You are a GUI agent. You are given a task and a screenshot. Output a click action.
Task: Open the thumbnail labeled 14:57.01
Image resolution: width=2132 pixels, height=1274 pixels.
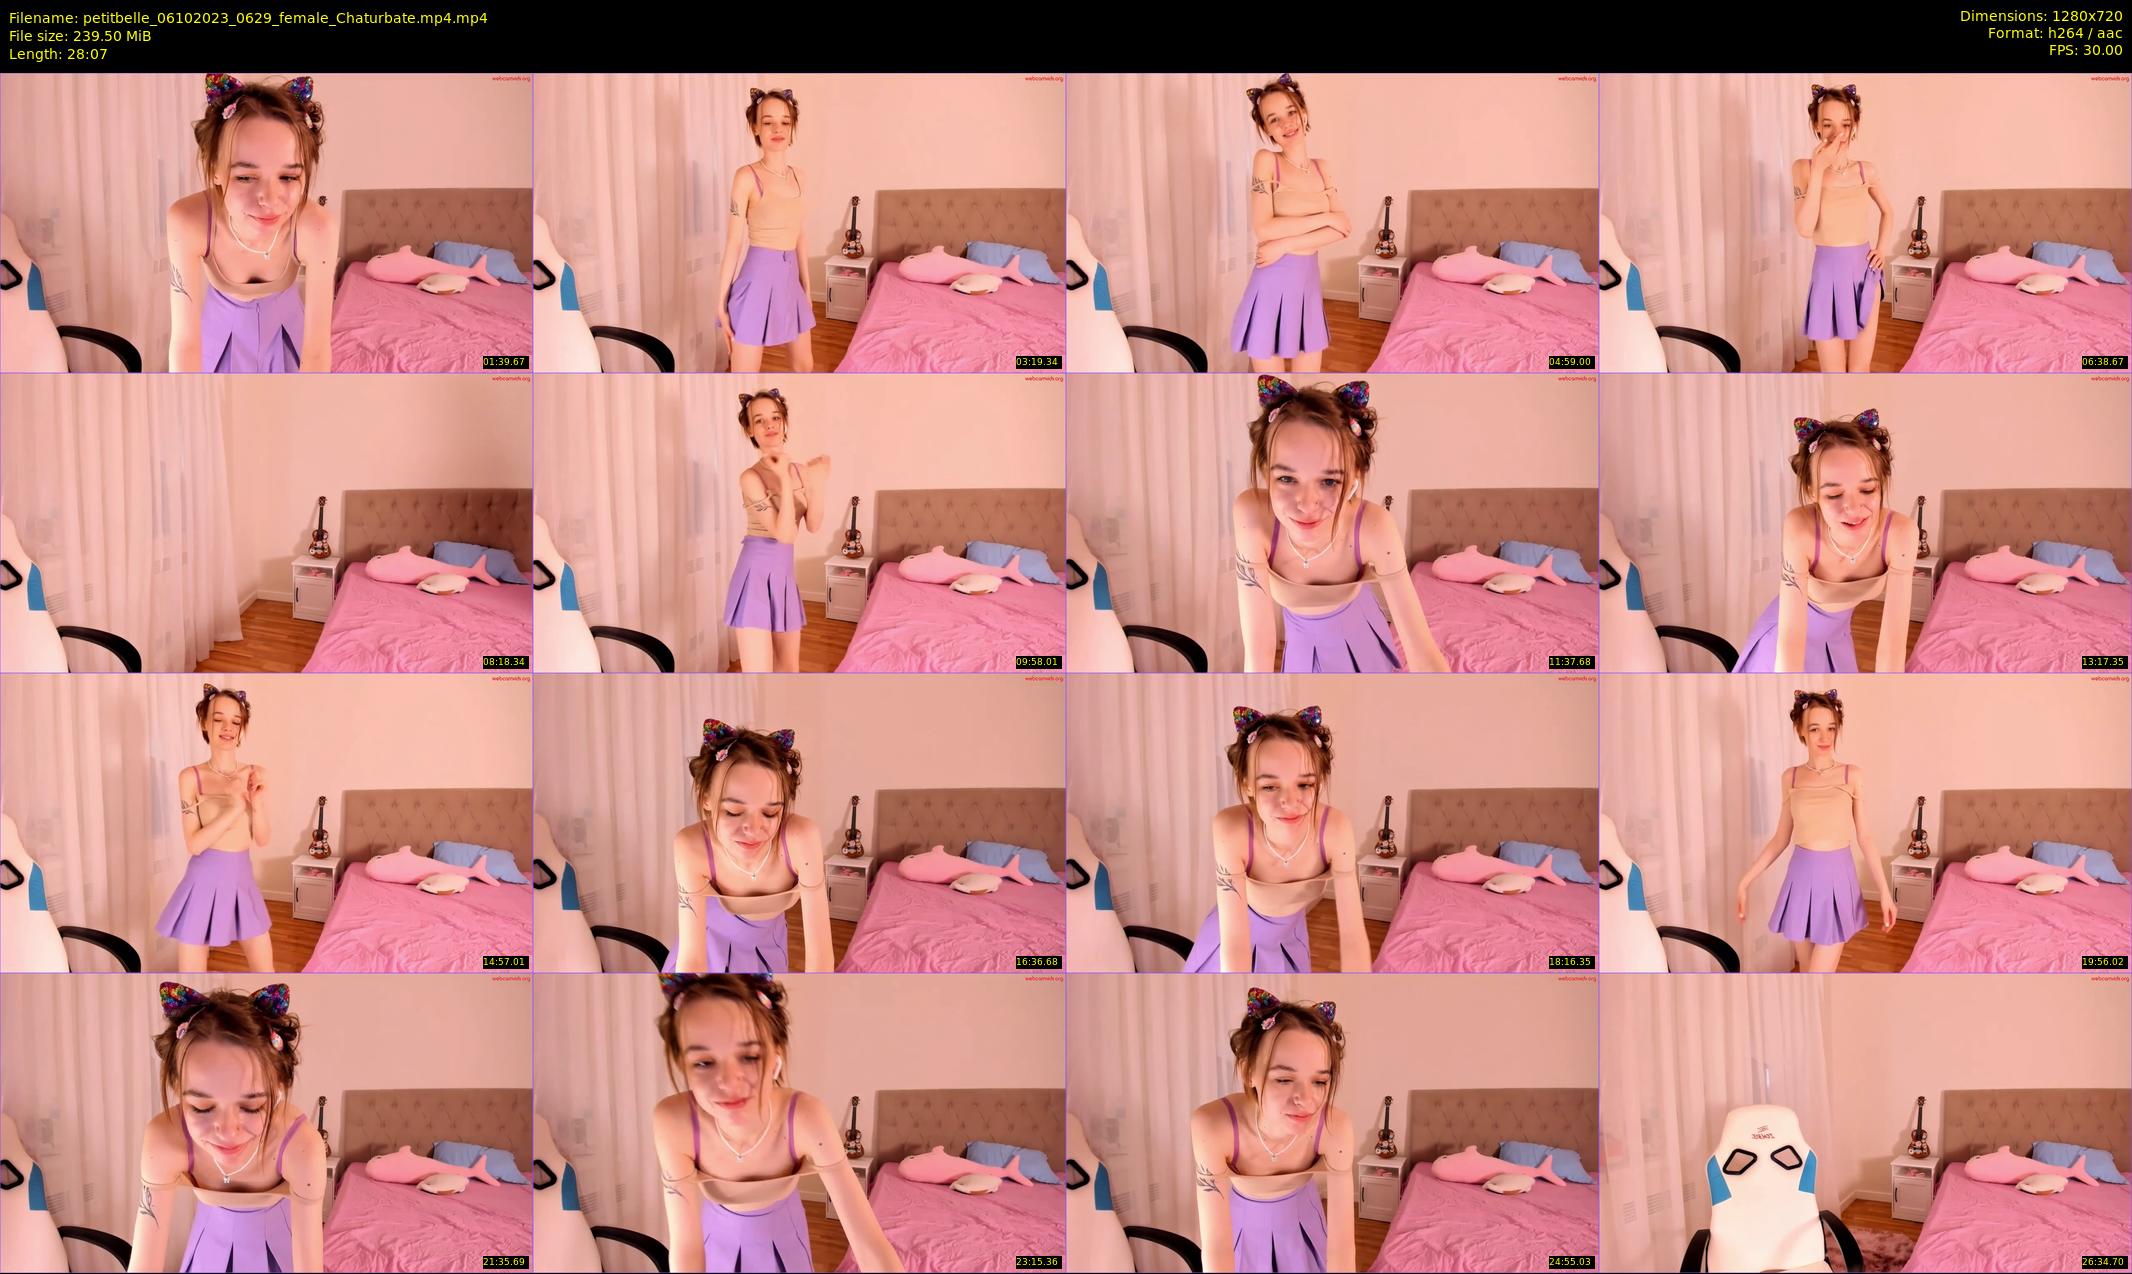266,822
